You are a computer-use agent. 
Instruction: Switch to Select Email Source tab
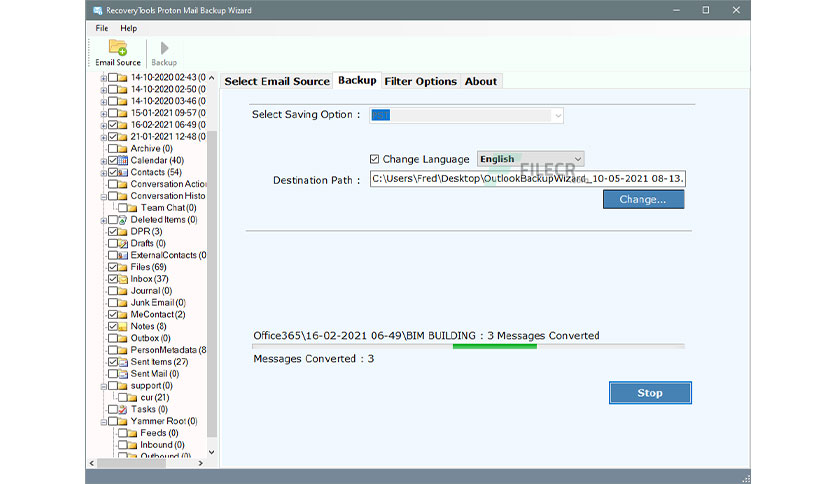click(277, 82)
